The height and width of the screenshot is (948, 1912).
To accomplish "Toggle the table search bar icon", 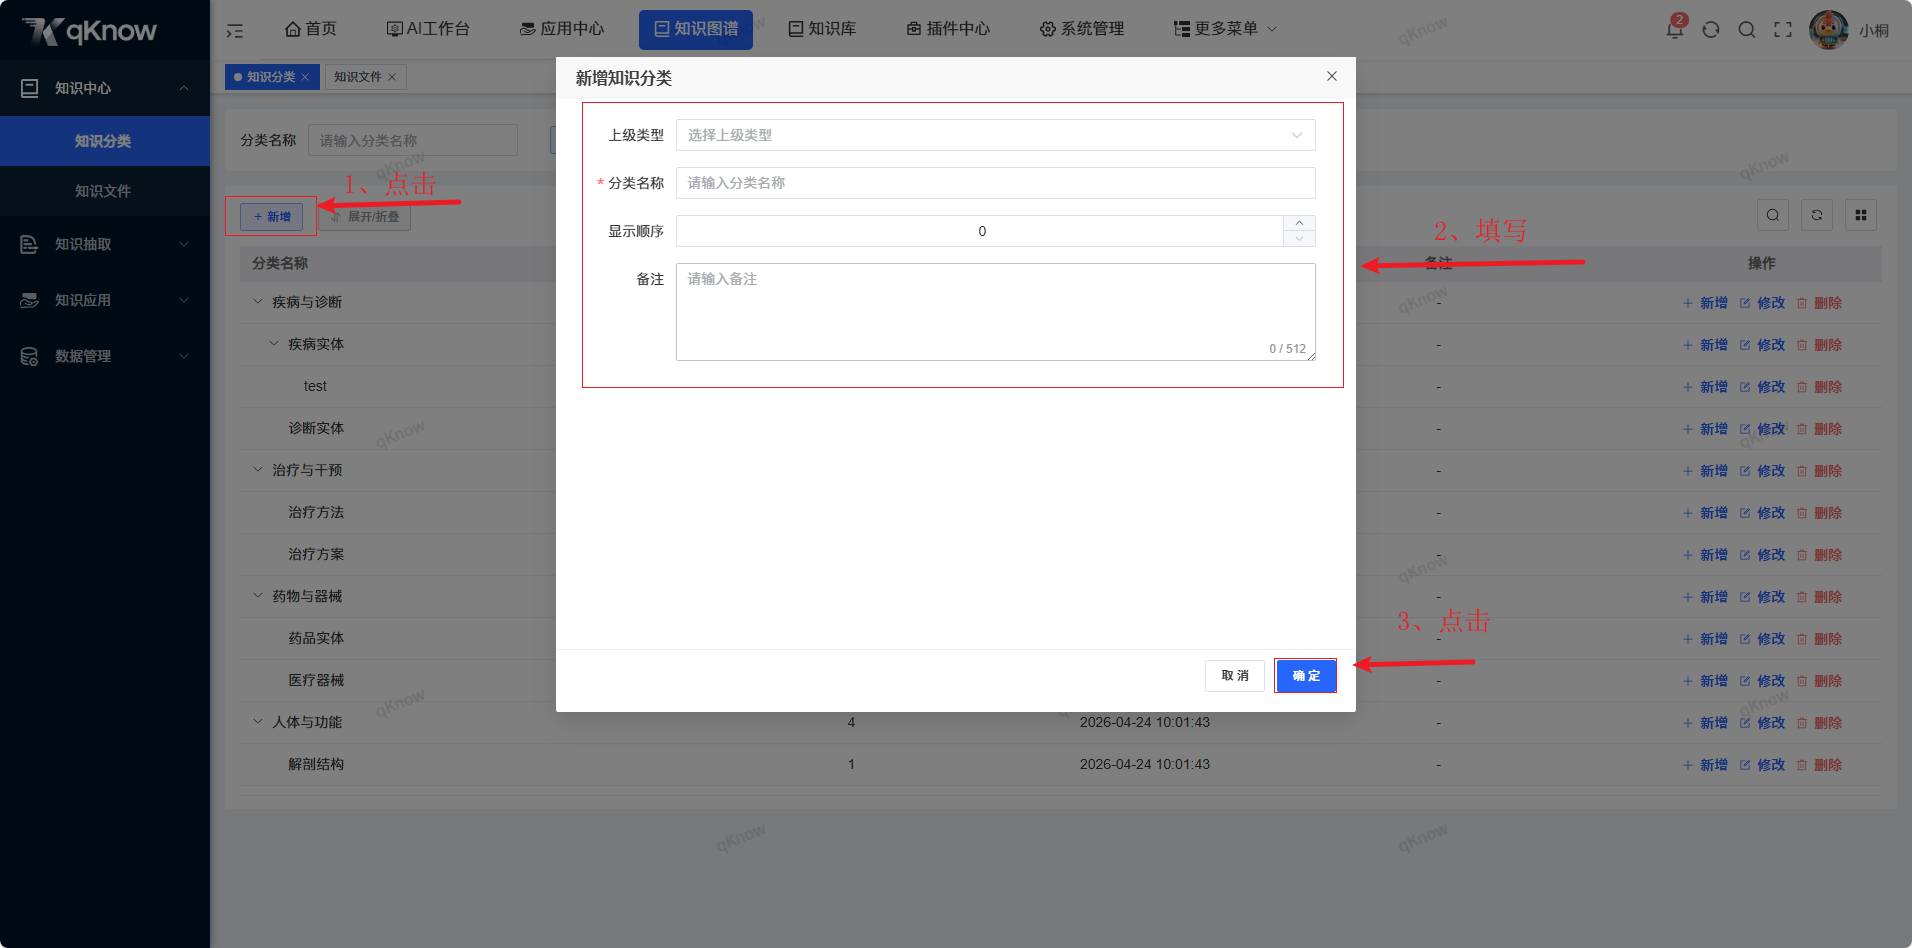I will click(x=1773, y=215).
